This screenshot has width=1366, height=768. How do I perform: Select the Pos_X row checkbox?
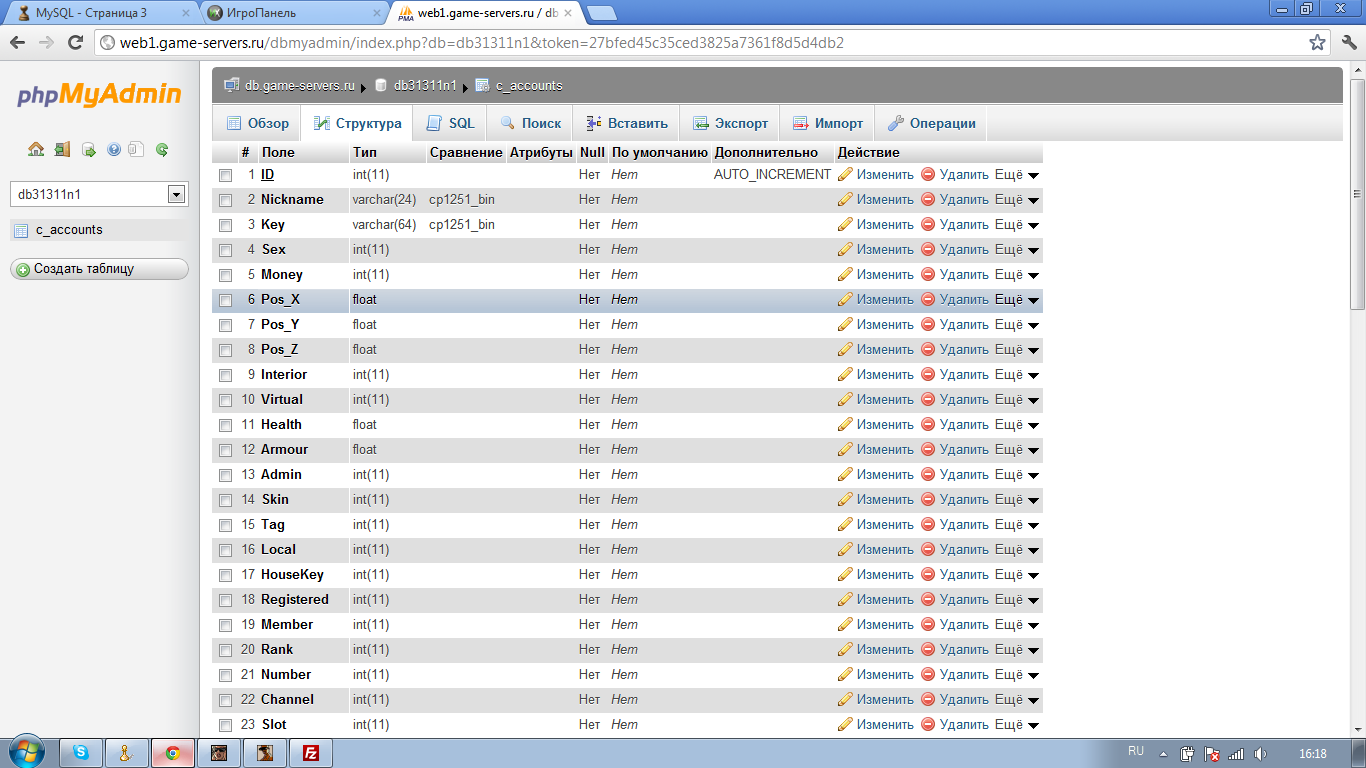point(226,300)
